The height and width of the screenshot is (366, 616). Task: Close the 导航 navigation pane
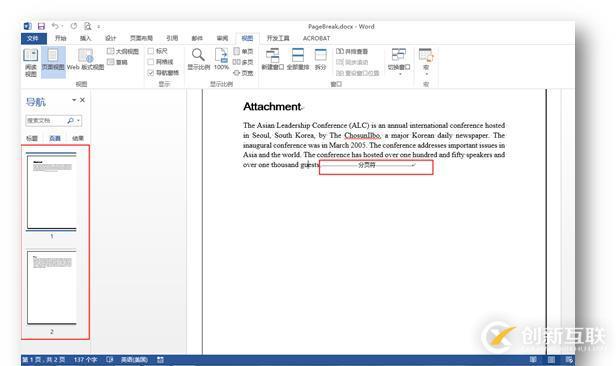(x=82, y=100)
